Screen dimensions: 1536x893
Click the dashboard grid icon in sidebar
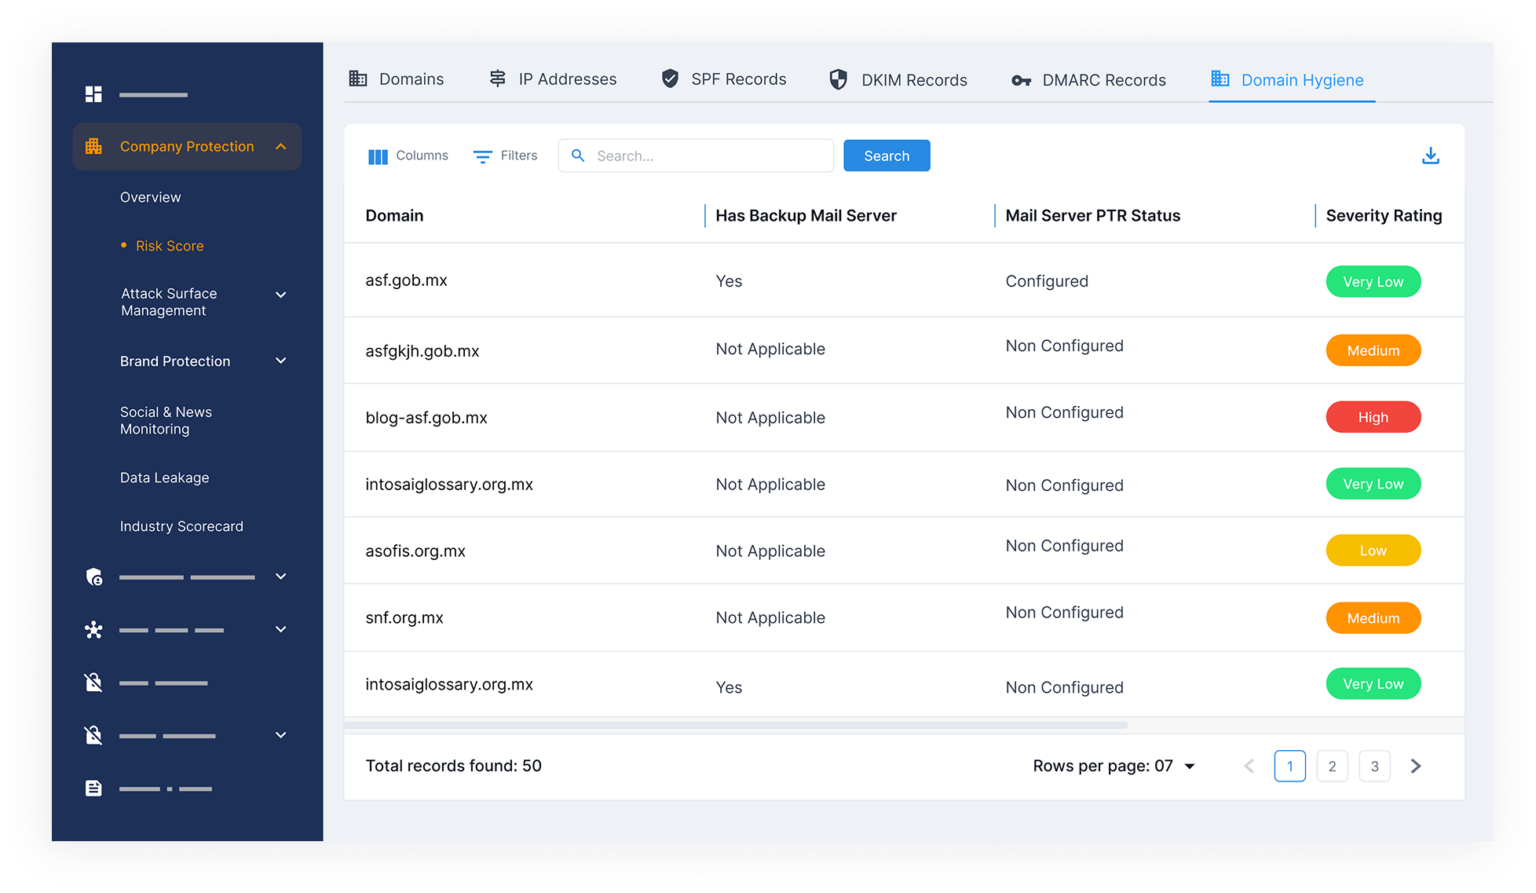(x=94, y=94)
